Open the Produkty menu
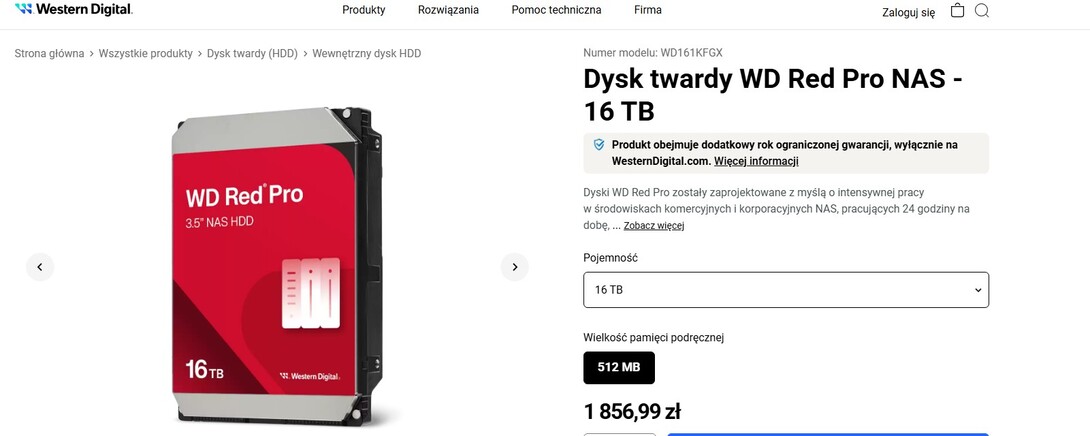This screenshot has width=1090, height=436. click(x=364, y=10)
